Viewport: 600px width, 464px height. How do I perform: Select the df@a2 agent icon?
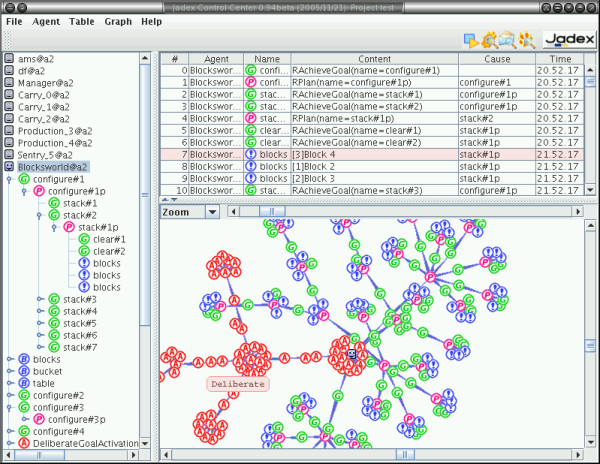pos(9,70)
